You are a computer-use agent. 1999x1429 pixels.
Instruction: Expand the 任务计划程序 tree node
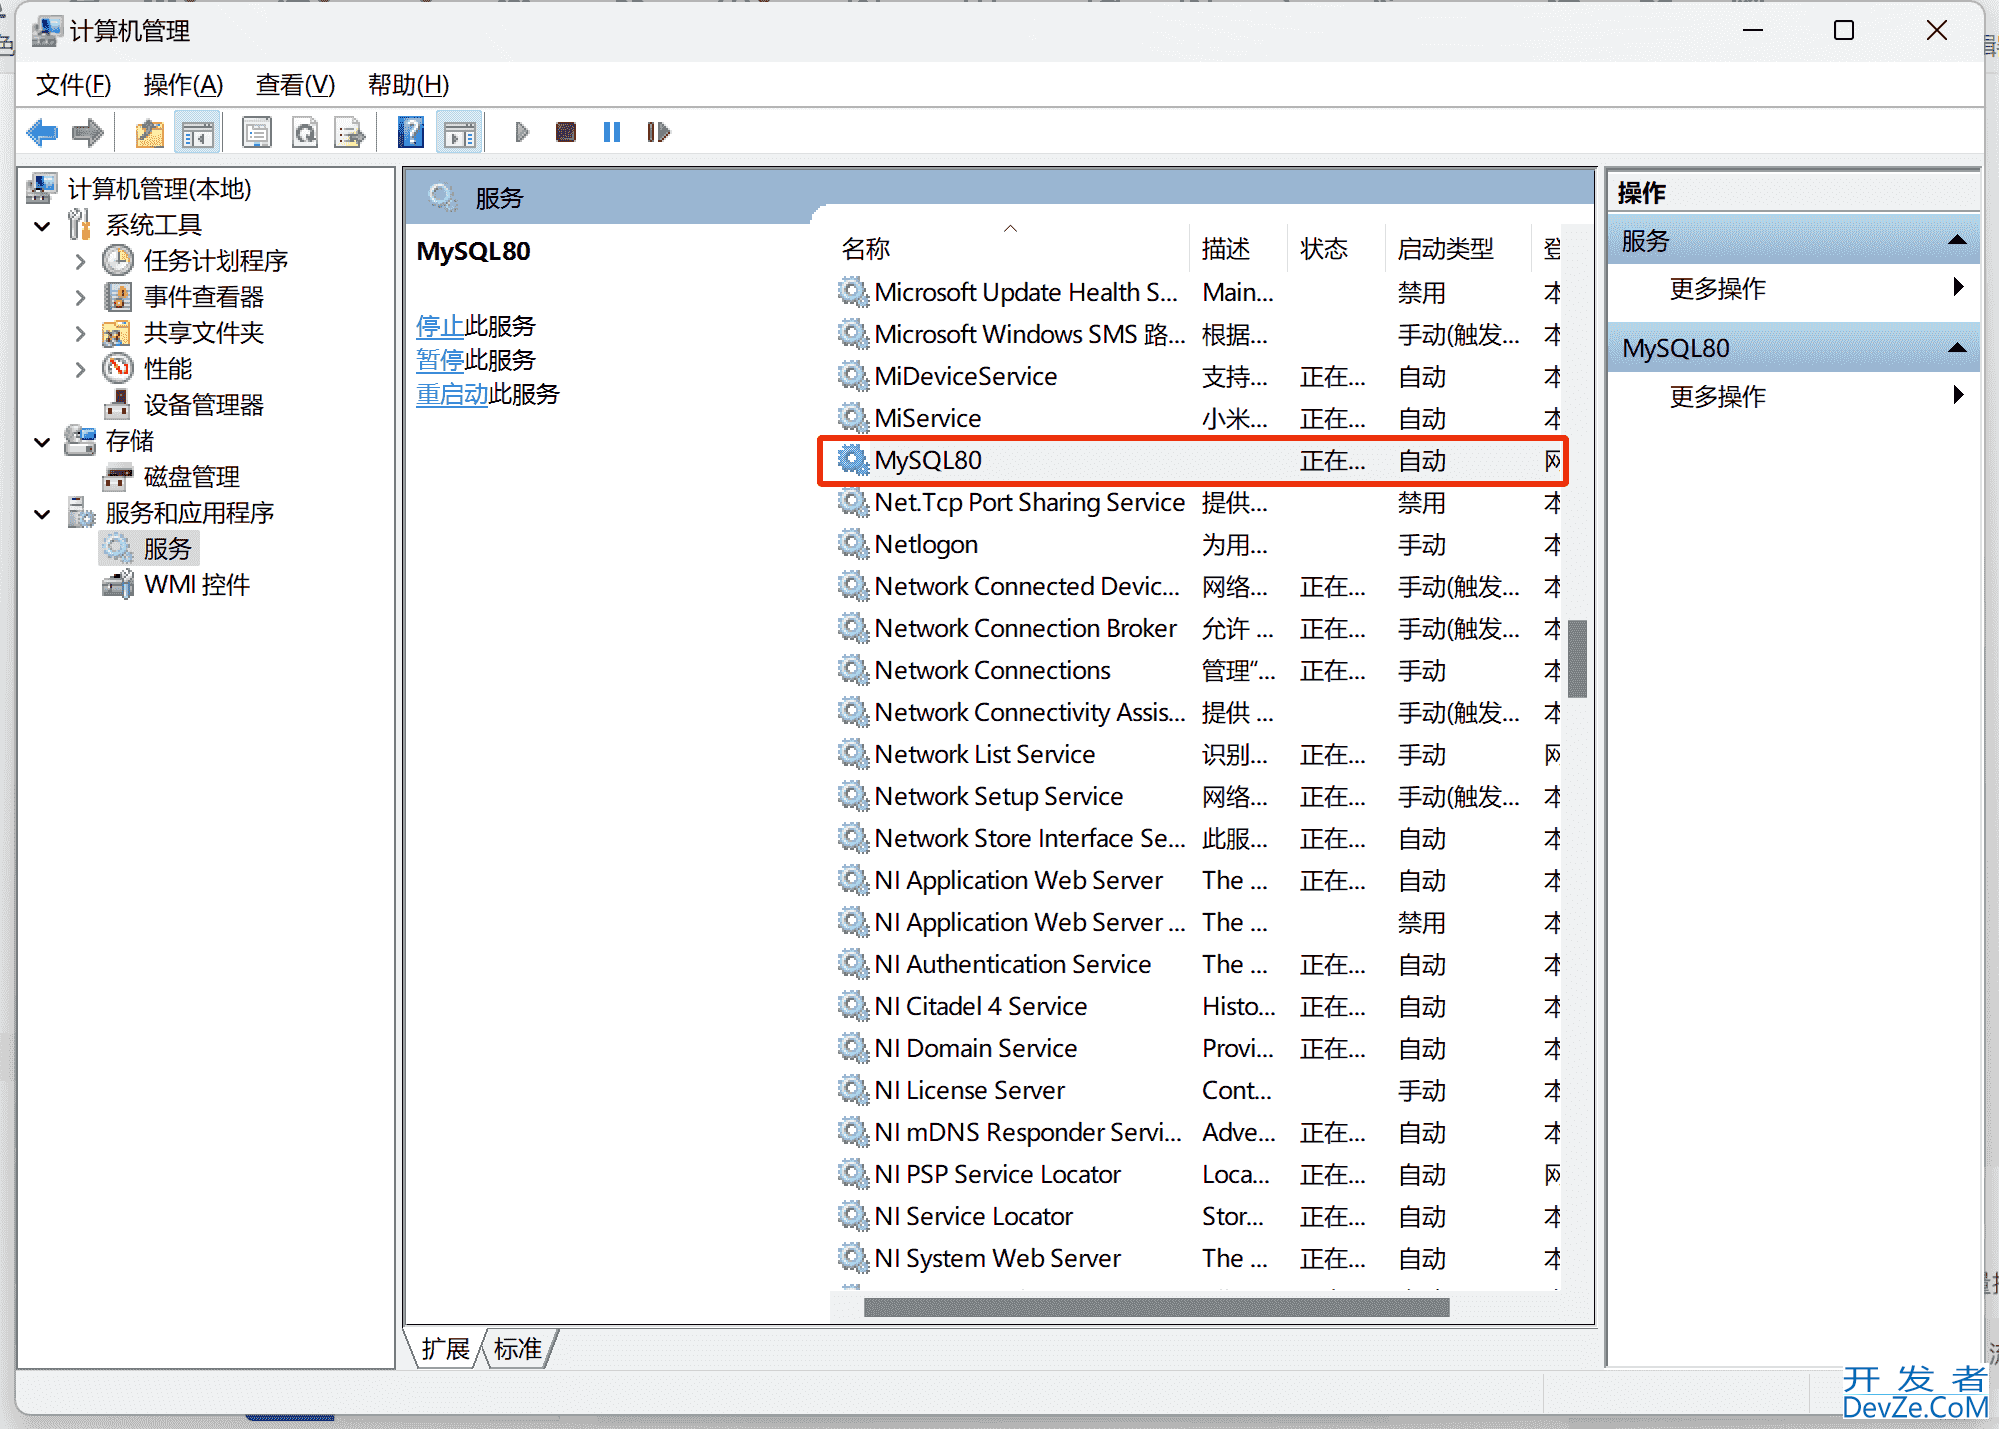click(x=80, y=262)
